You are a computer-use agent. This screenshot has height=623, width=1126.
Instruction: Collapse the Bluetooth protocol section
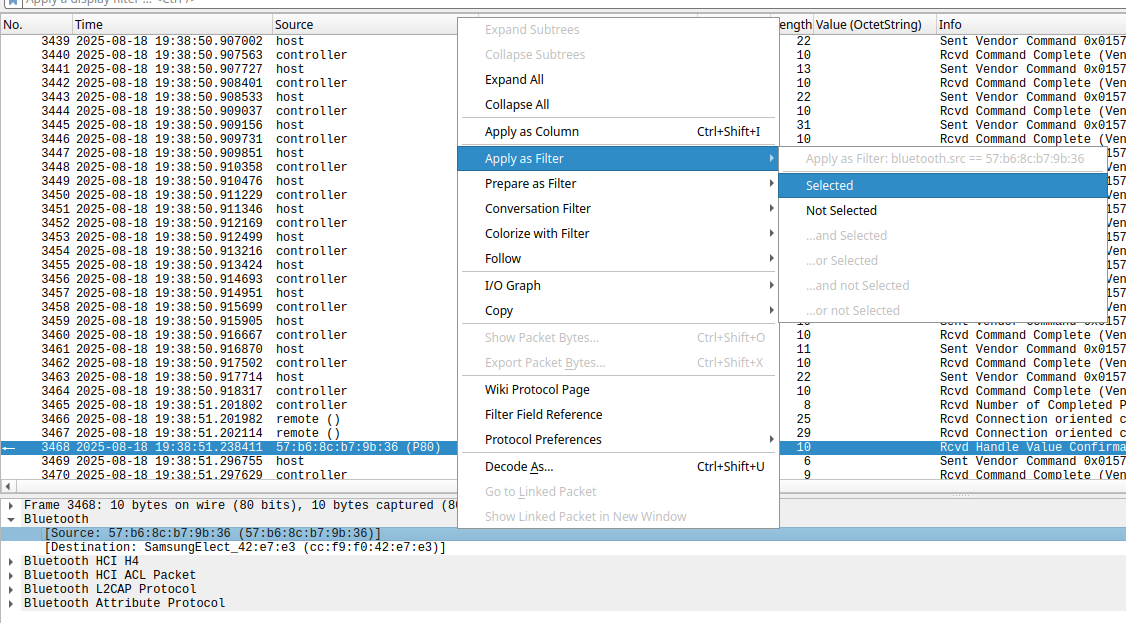point(11,520)
